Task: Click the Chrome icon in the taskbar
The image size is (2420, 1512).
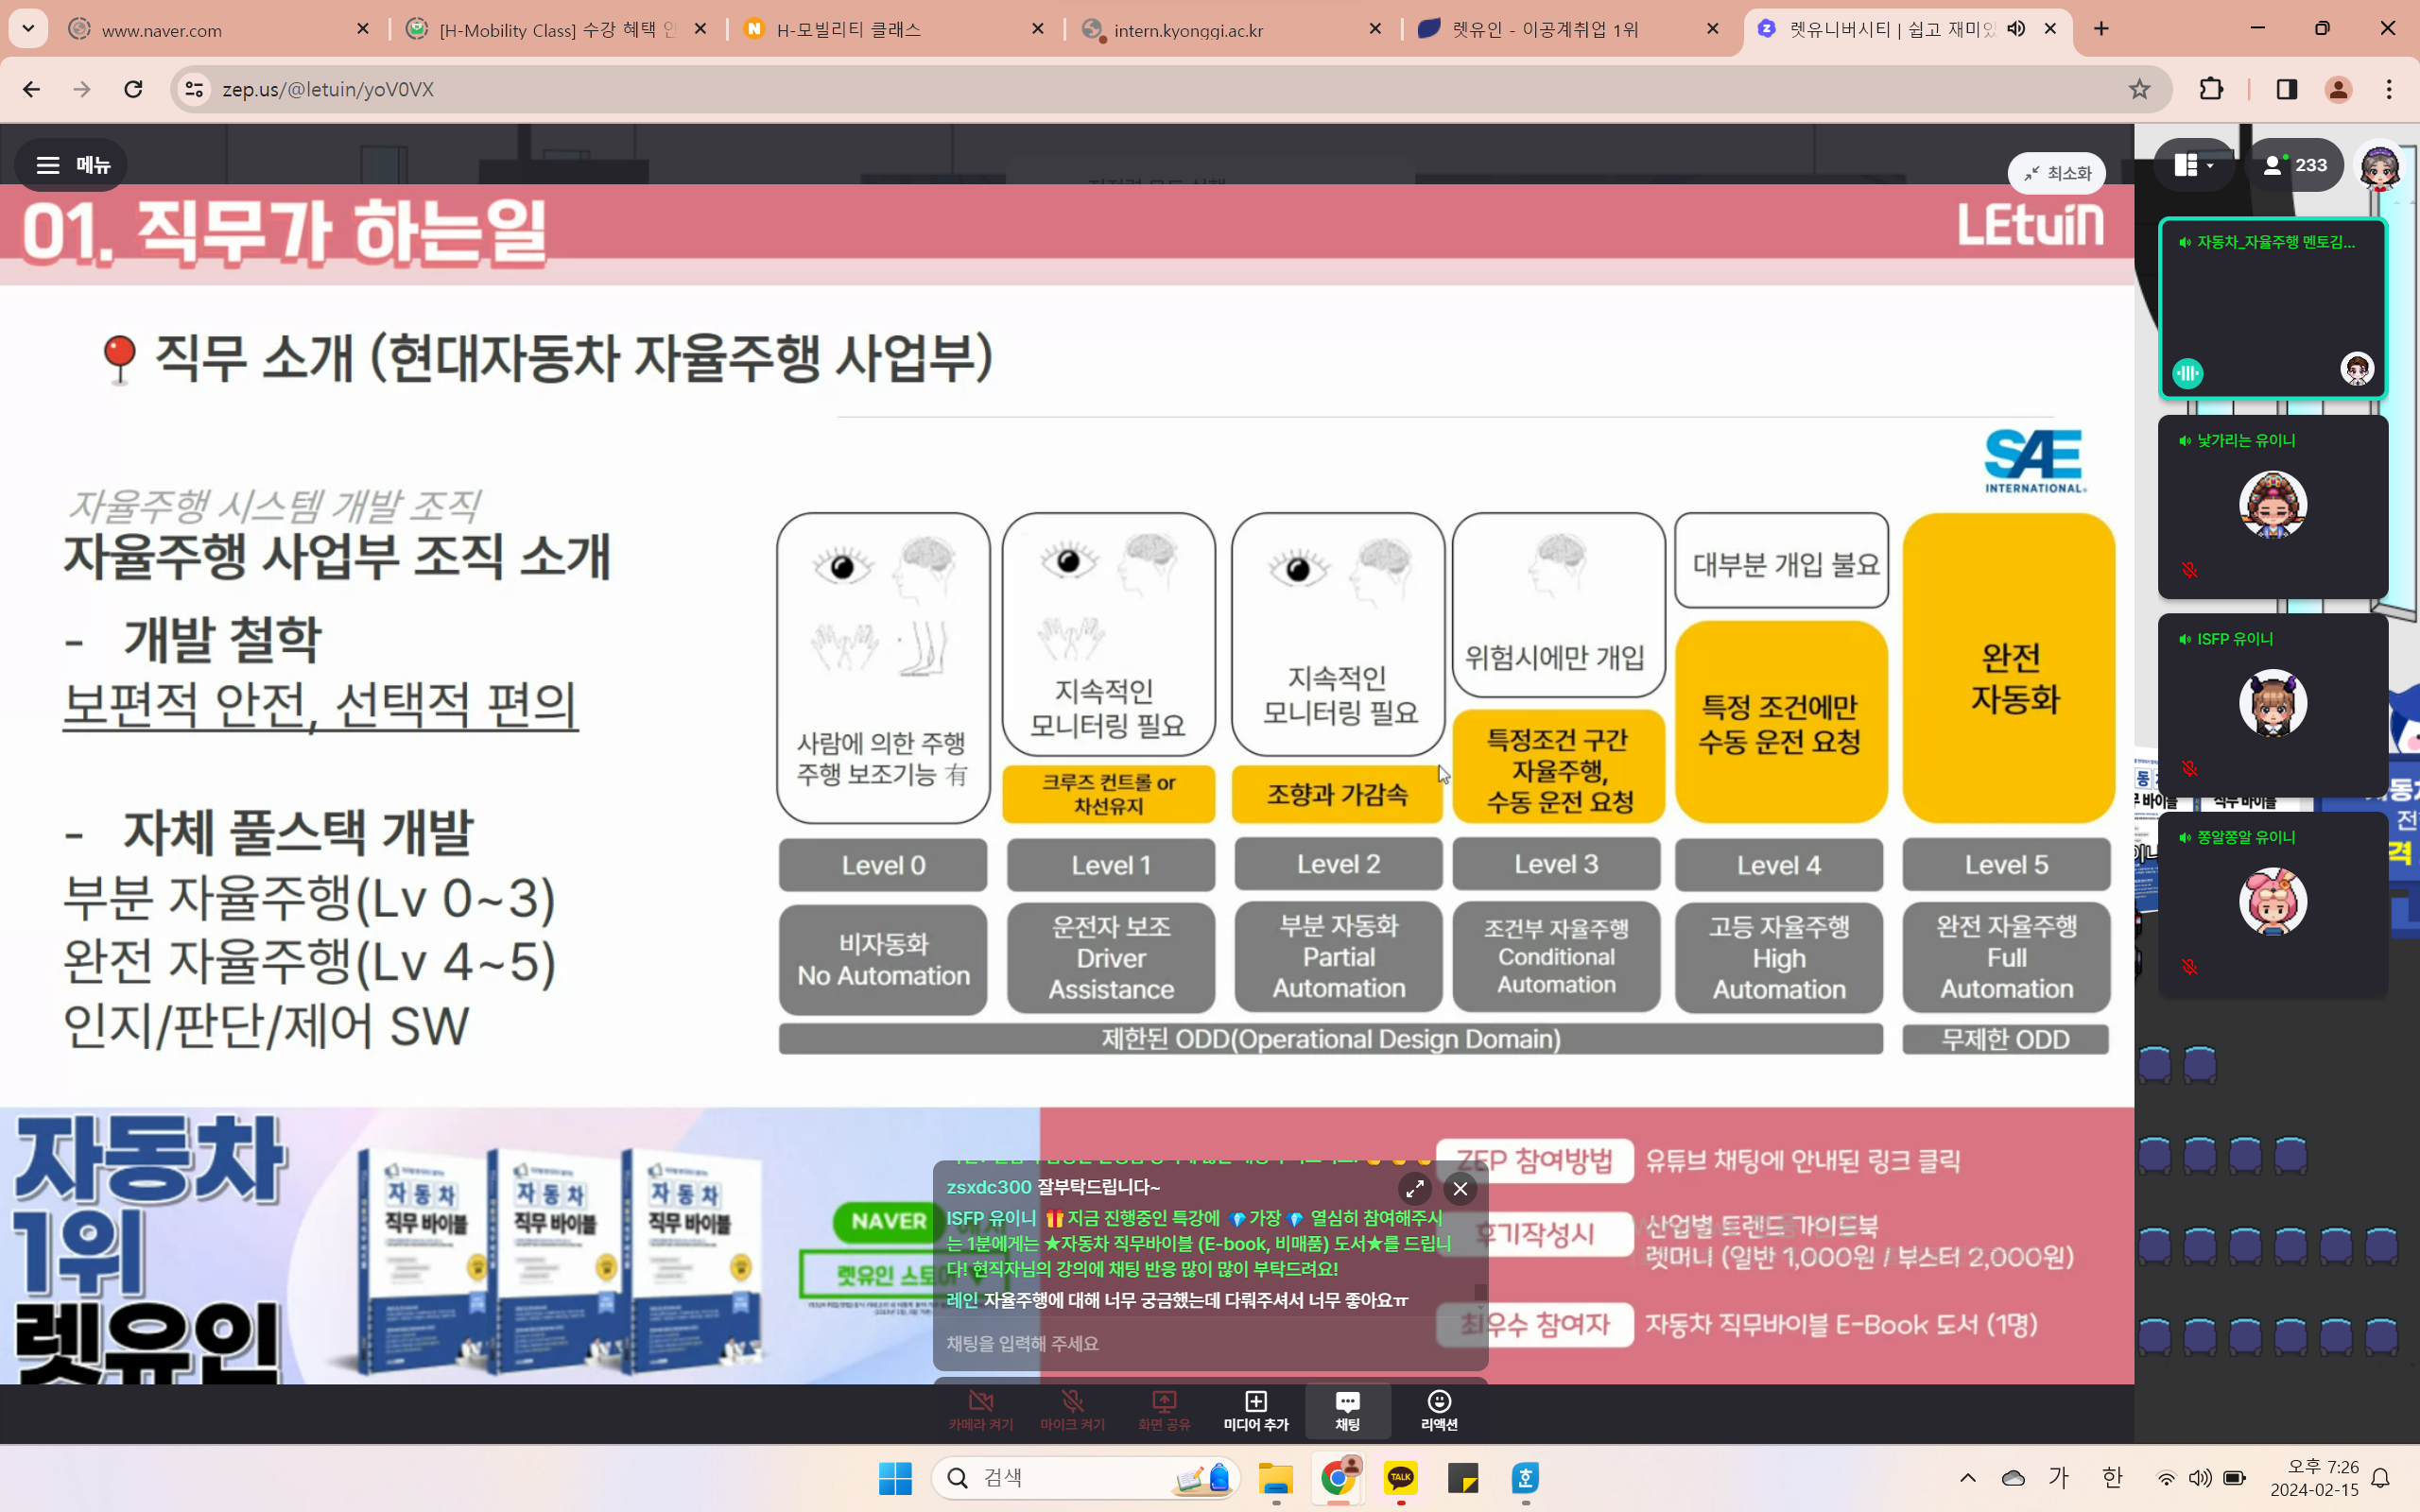Action: click(1339, 1478)
